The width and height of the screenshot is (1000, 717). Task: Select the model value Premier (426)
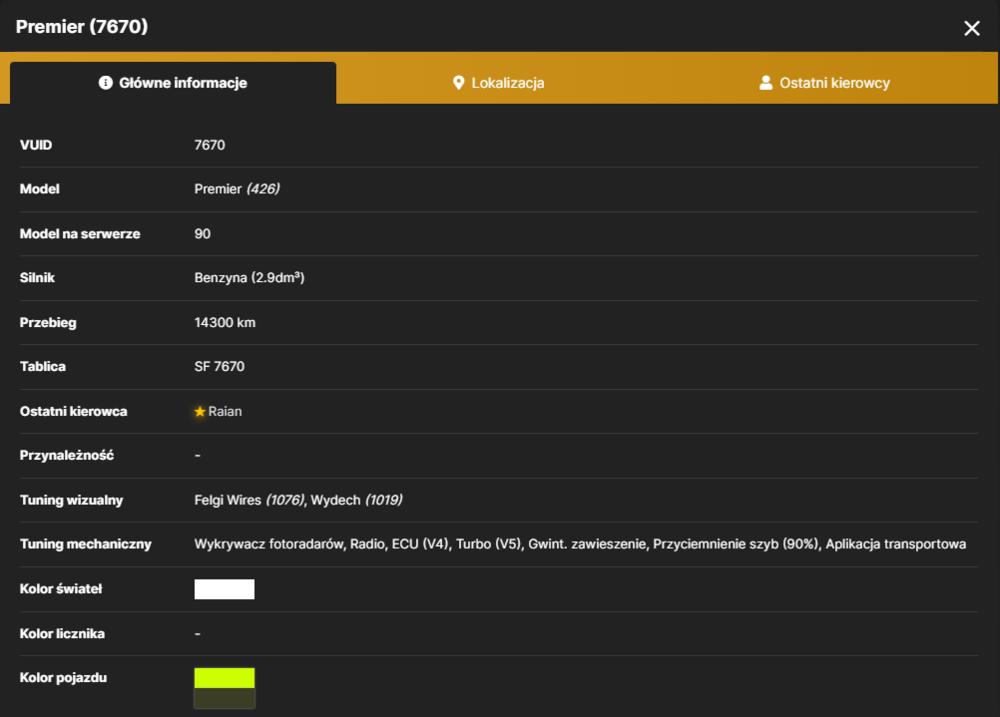click(237, 189)
